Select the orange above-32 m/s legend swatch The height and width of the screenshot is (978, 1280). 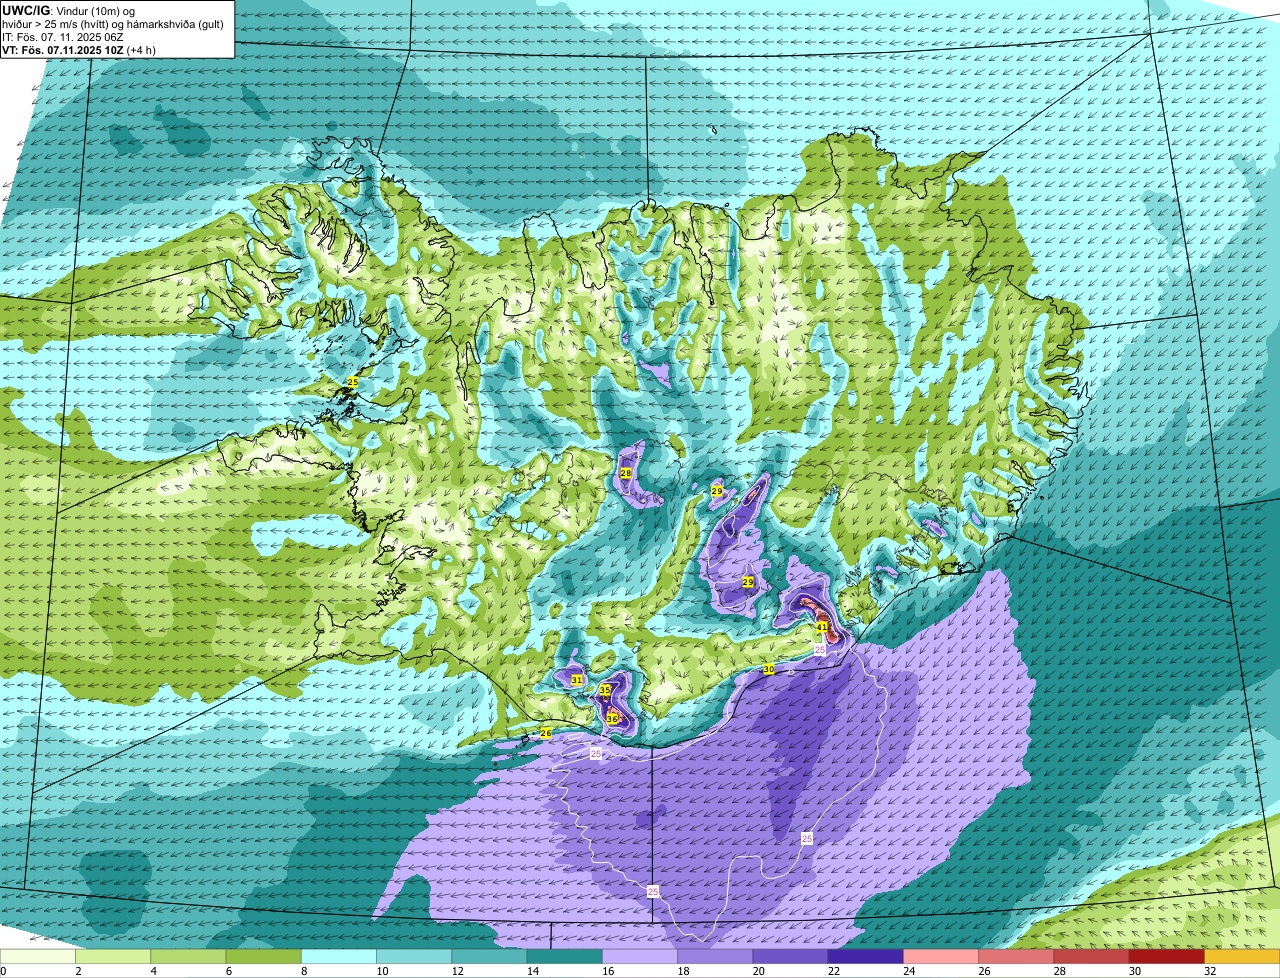pyautogui.click(x=1242, y=956)
